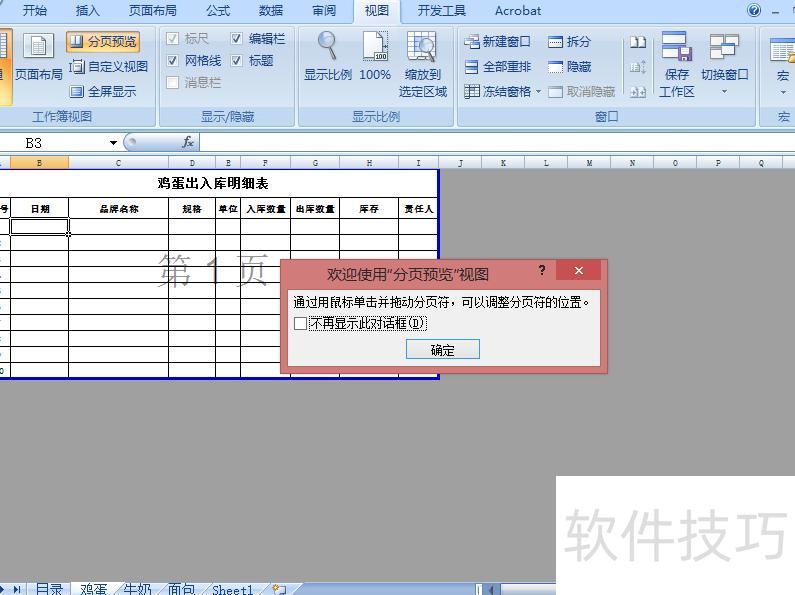Select column C header
795x595 pixels.
(x=118, y=163)
